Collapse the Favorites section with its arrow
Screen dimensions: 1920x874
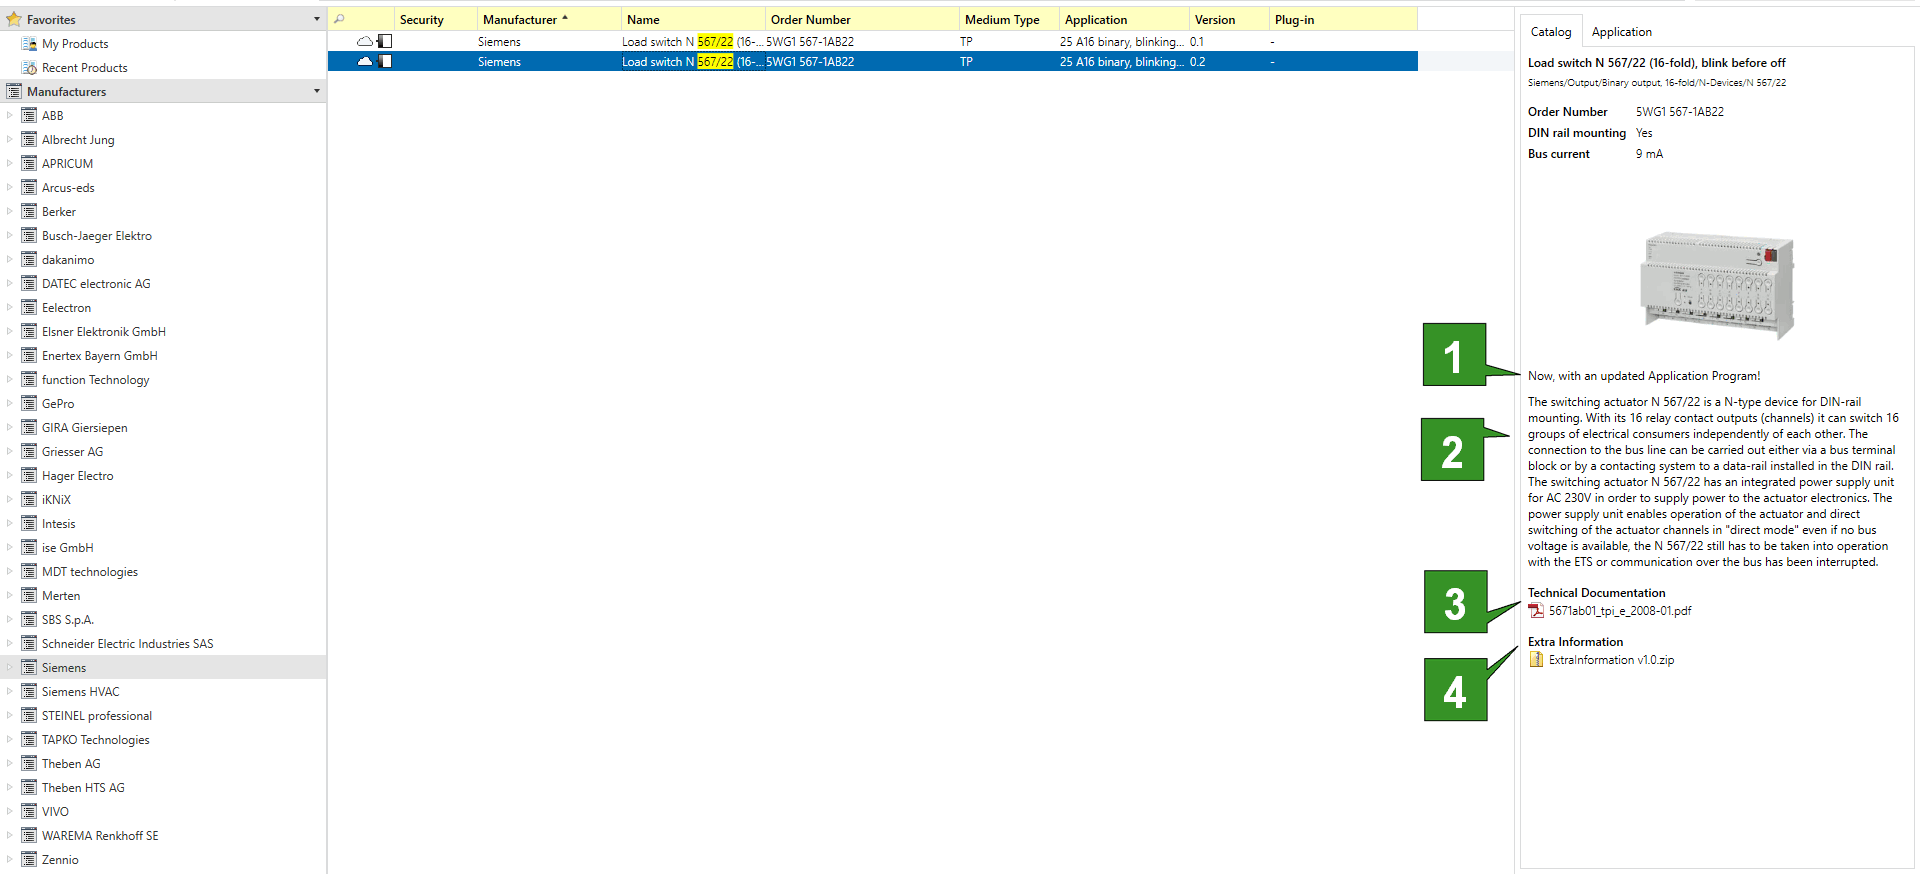[x=317, y=19]
